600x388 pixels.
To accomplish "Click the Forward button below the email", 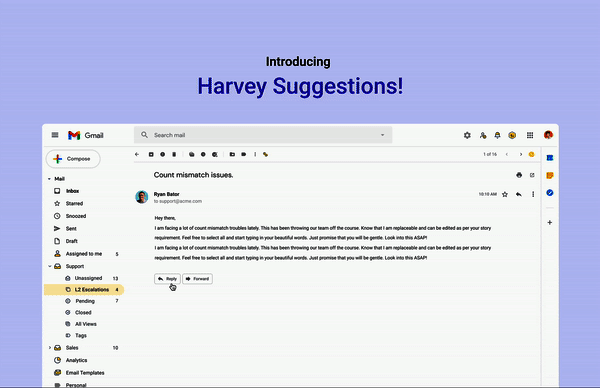I will (197, 279).
